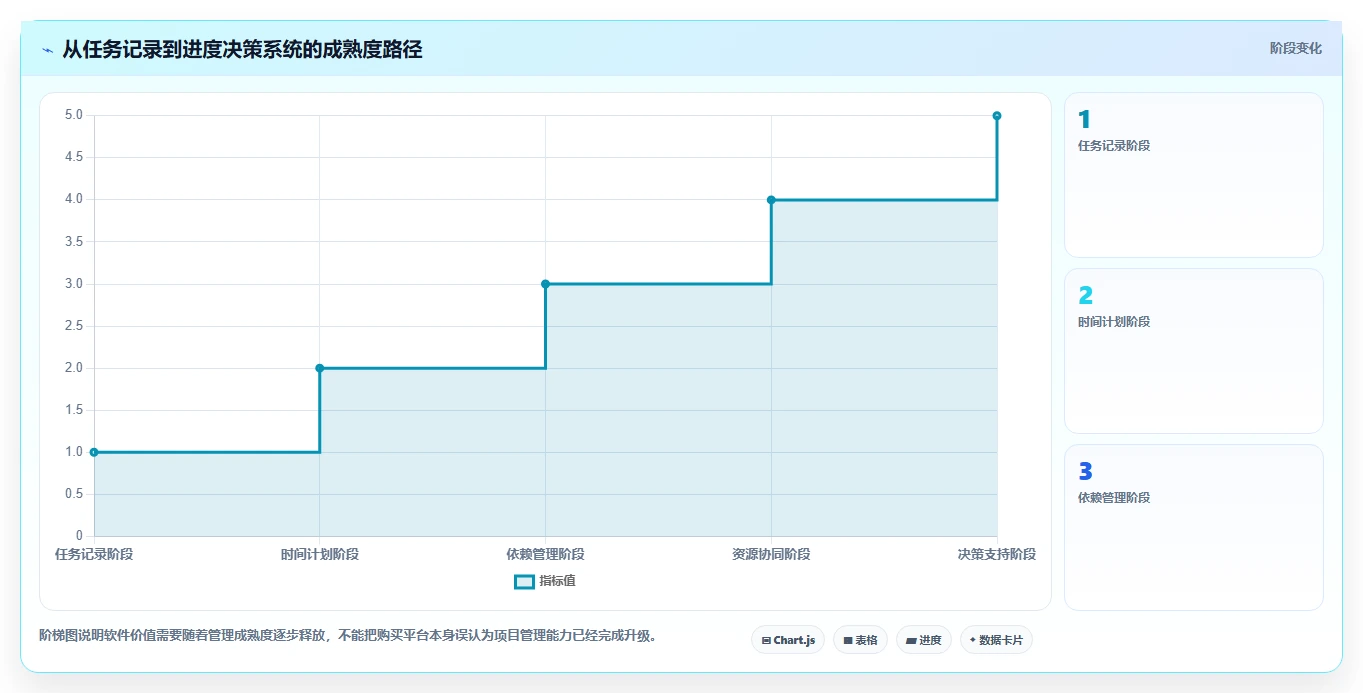Image resolution: width=1363 pixels, height=693 pixels.
Task: Click x-axis label 依赖管理阶段
Action: click(x=545, y=554)
